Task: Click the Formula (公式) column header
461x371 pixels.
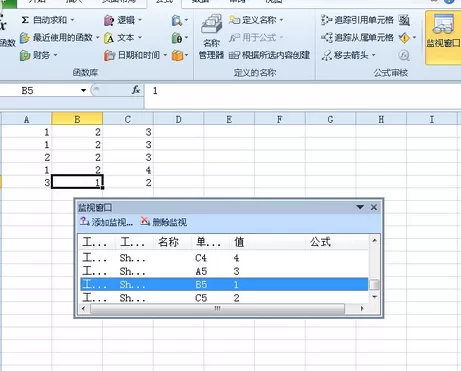Action: coord(338,242)
